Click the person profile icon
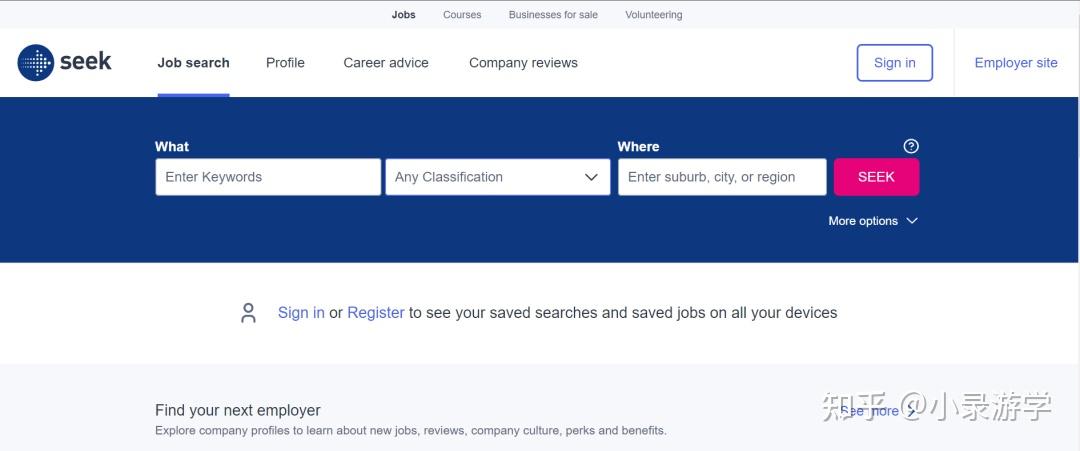This screenshot has height=451, width=1080. [248, 313]
